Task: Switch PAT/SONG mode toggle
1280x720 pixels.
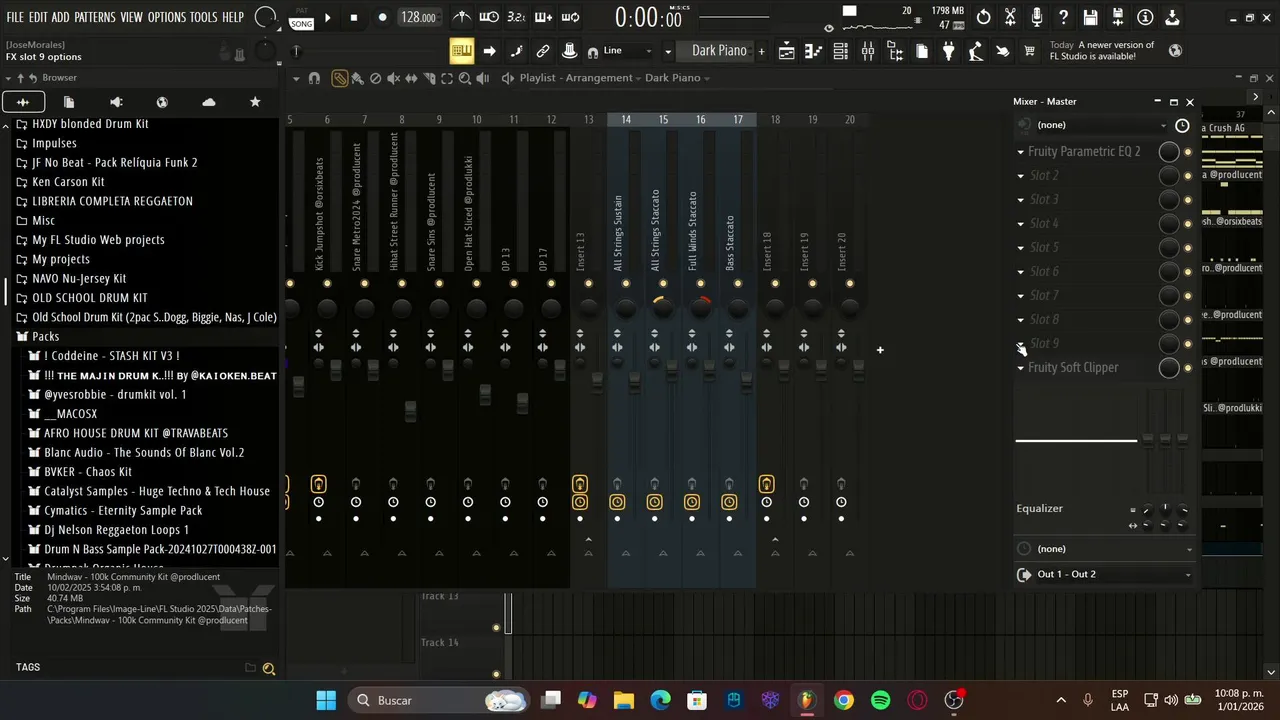Action: click(x=301, y=18)
